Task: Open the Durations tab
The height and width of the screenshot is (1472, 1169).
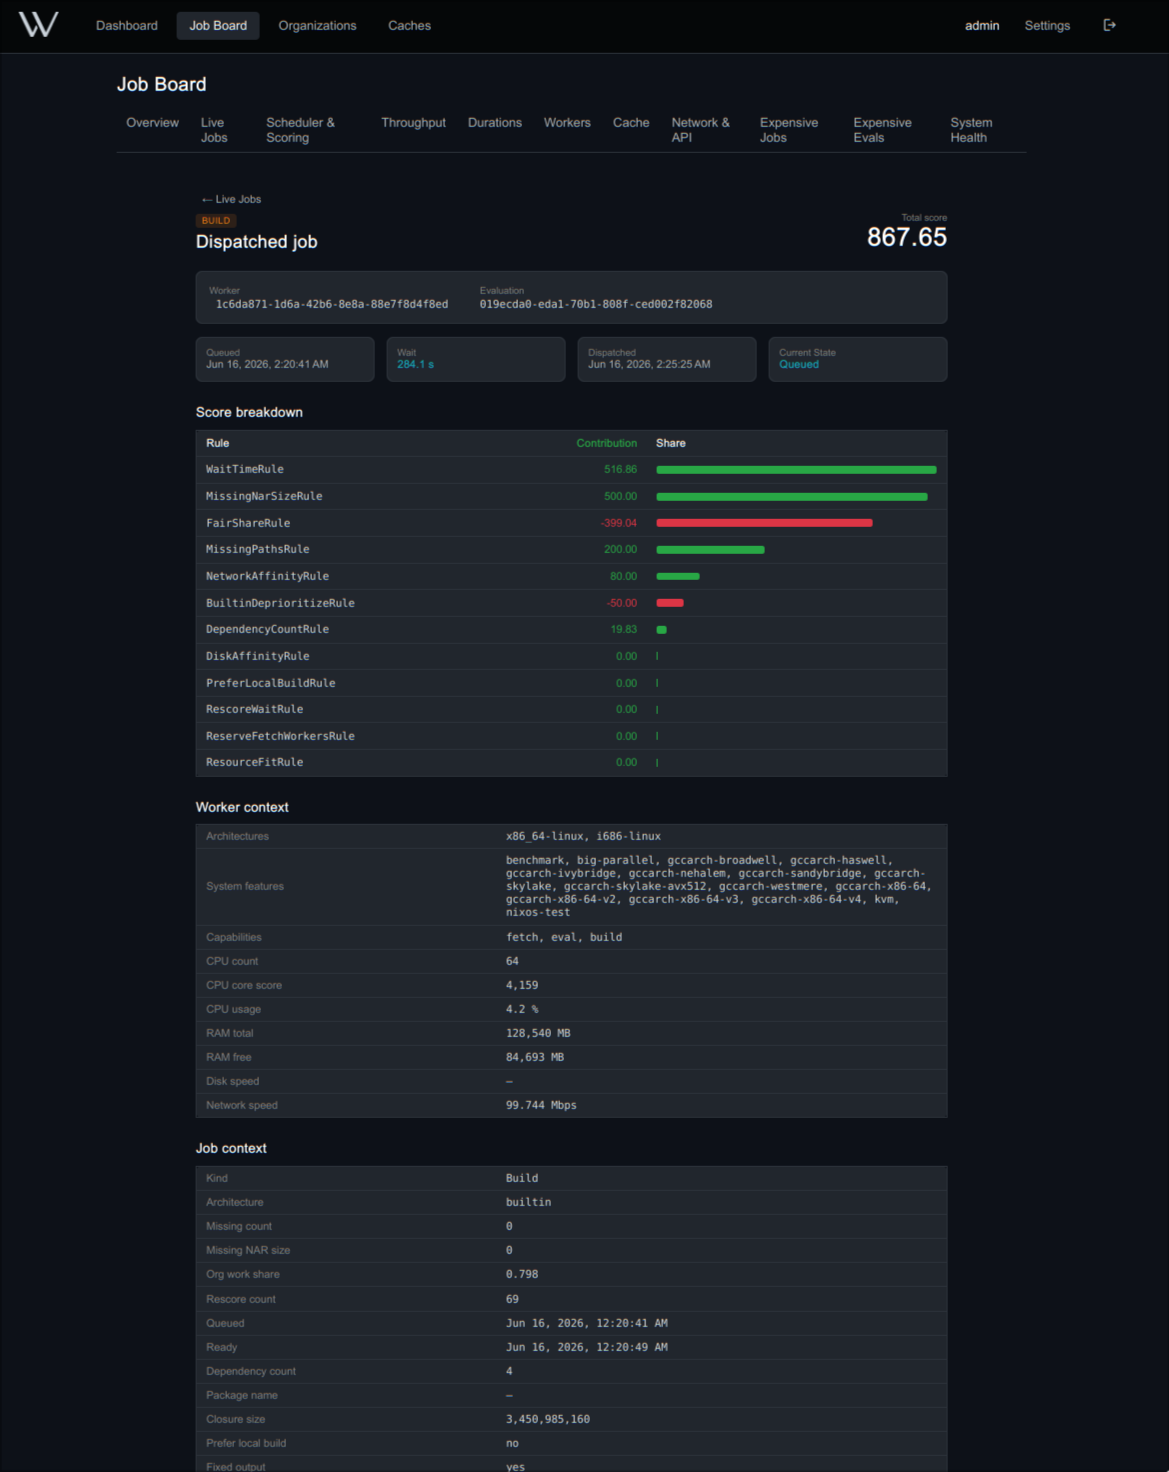Action: click(x=495, y=123)
